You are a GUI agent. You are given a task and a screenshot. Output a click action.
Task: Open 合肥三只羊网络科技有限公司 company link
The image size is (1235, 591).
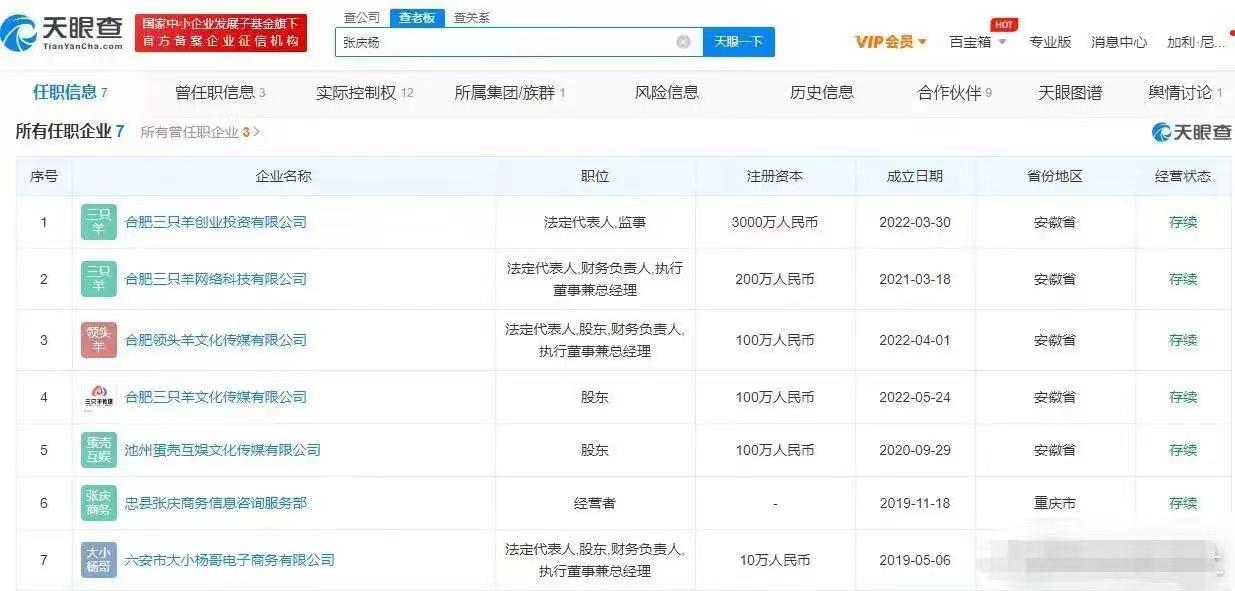(219, 280)
